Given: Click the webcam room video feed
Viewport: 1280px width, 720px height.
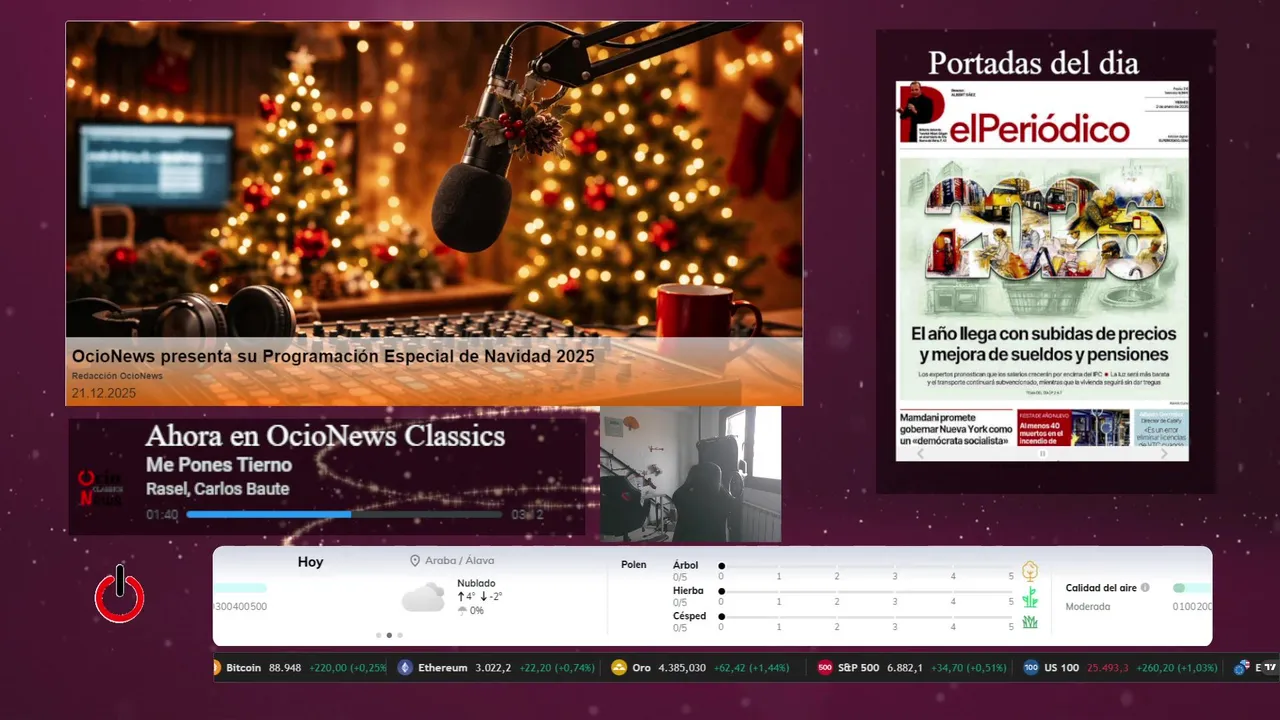Looking at the screenshot, I should click(690, 474).
